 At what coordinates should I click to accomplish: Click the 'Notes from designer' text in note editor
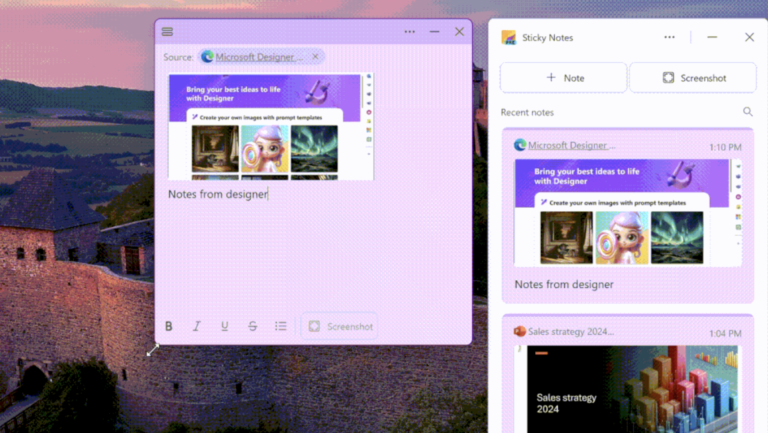pos(218,194)
